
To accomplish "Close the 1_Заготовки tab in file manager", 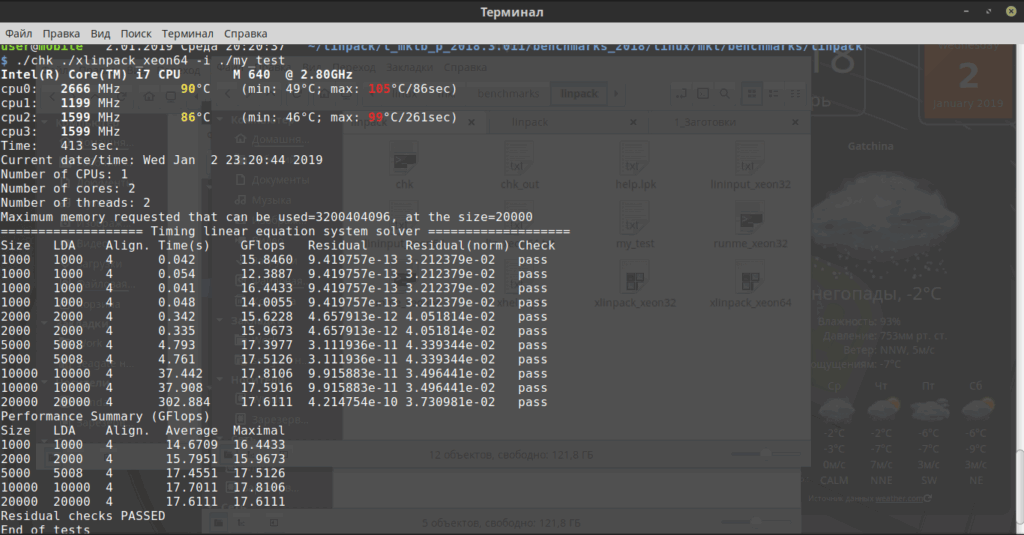I will (x=795, y=122).
